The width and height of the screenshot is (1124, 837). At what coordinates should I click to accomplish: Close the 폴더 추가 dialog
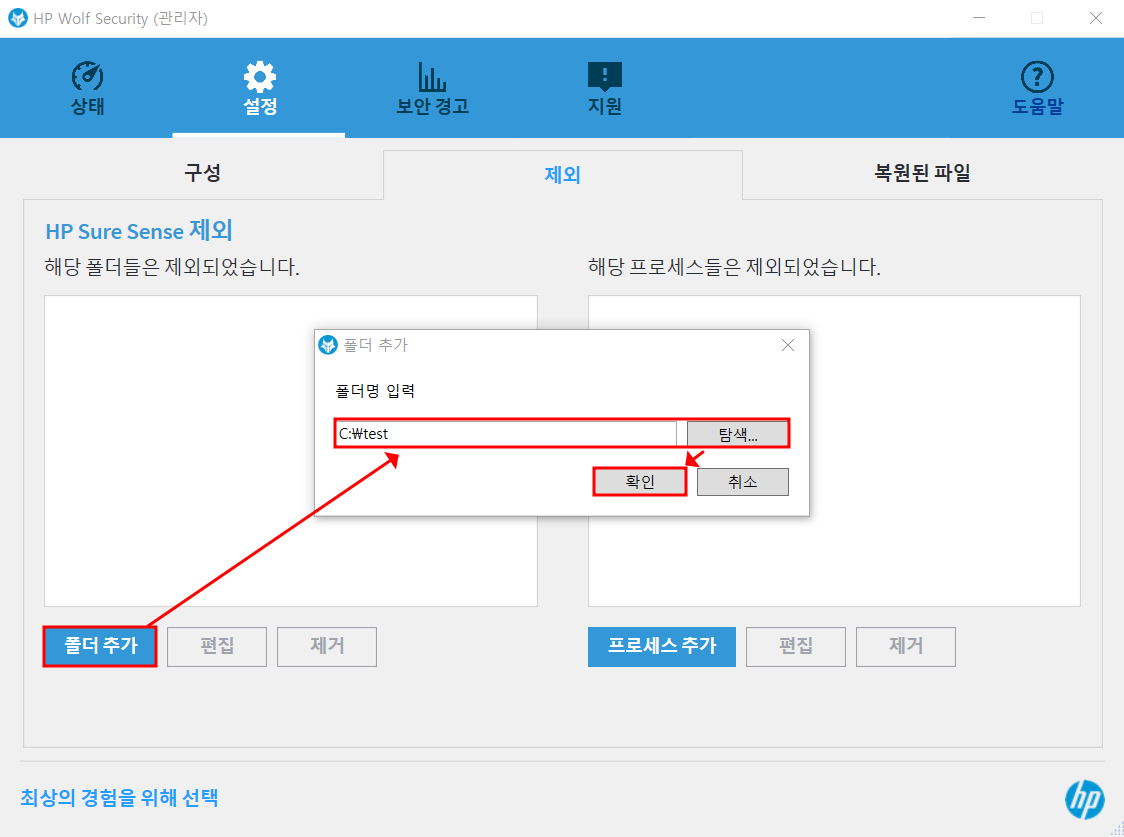[x=788, y=345]
